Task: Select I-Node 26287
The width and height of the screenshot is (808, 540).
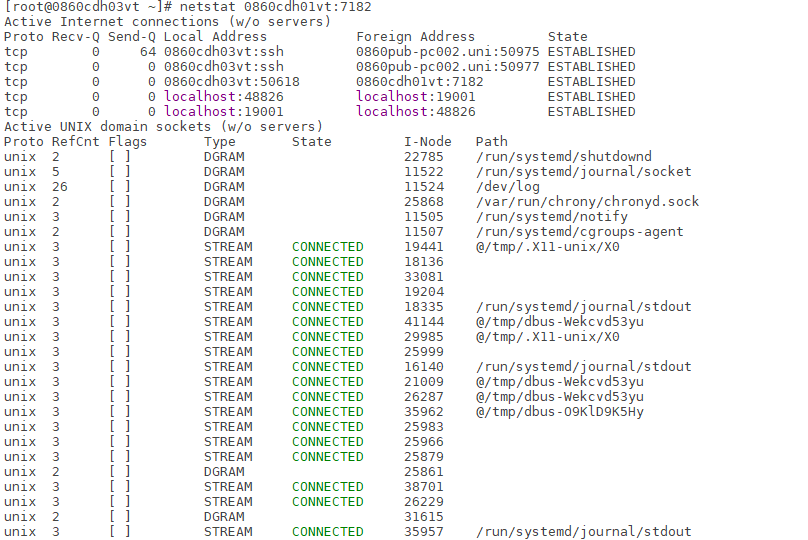Action: click(x=424, y=397)
